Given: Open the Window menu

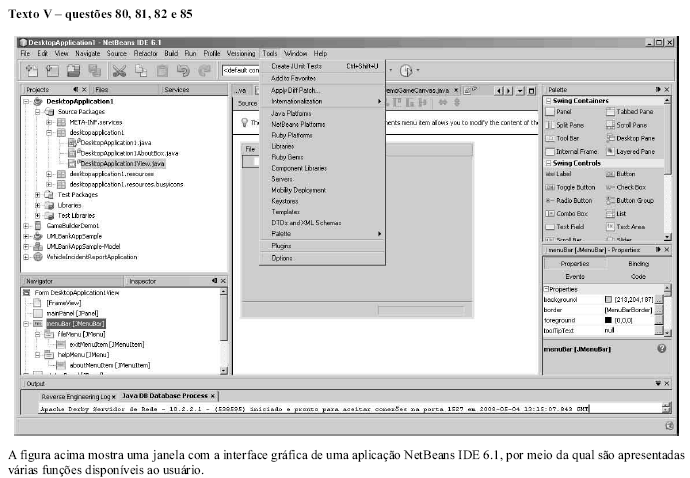Looking at the screenshot, I should pos(295,54).
